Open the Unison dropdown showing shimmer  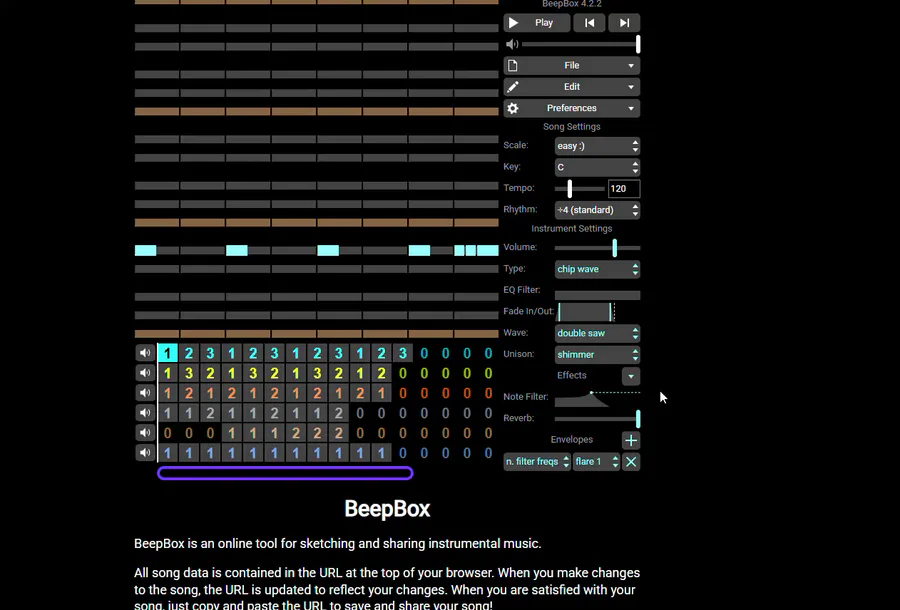597,355
